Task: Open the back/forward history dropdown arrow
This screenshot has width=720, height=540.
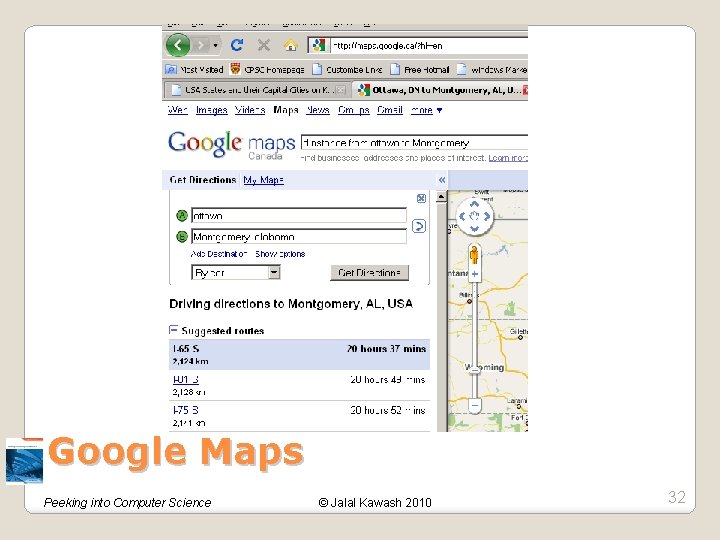Action: [215, 45]
